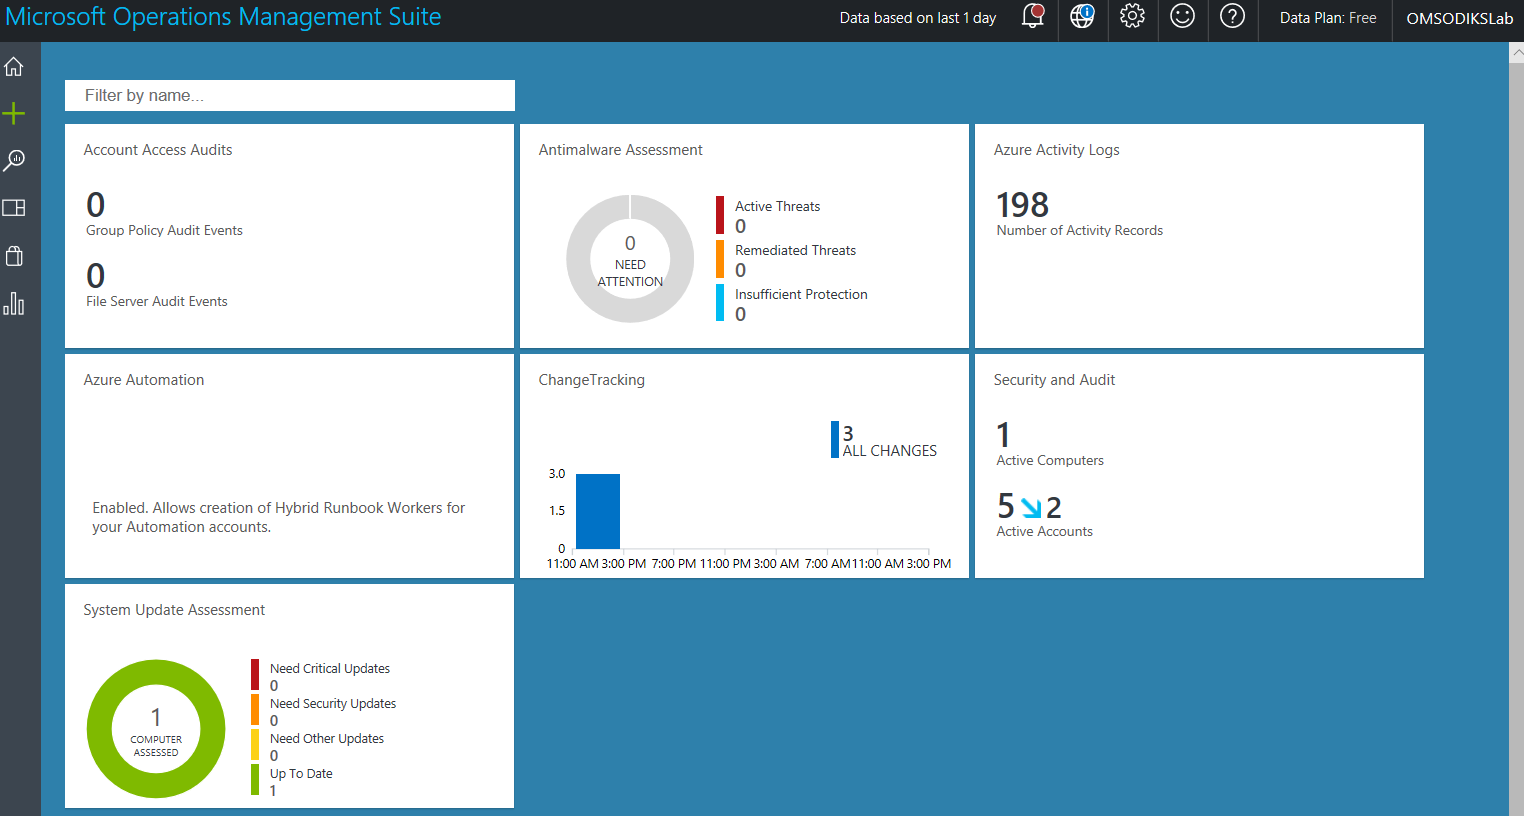Open the Account Access Audits tile
The image size is (1524, 816).
[289, 236]
